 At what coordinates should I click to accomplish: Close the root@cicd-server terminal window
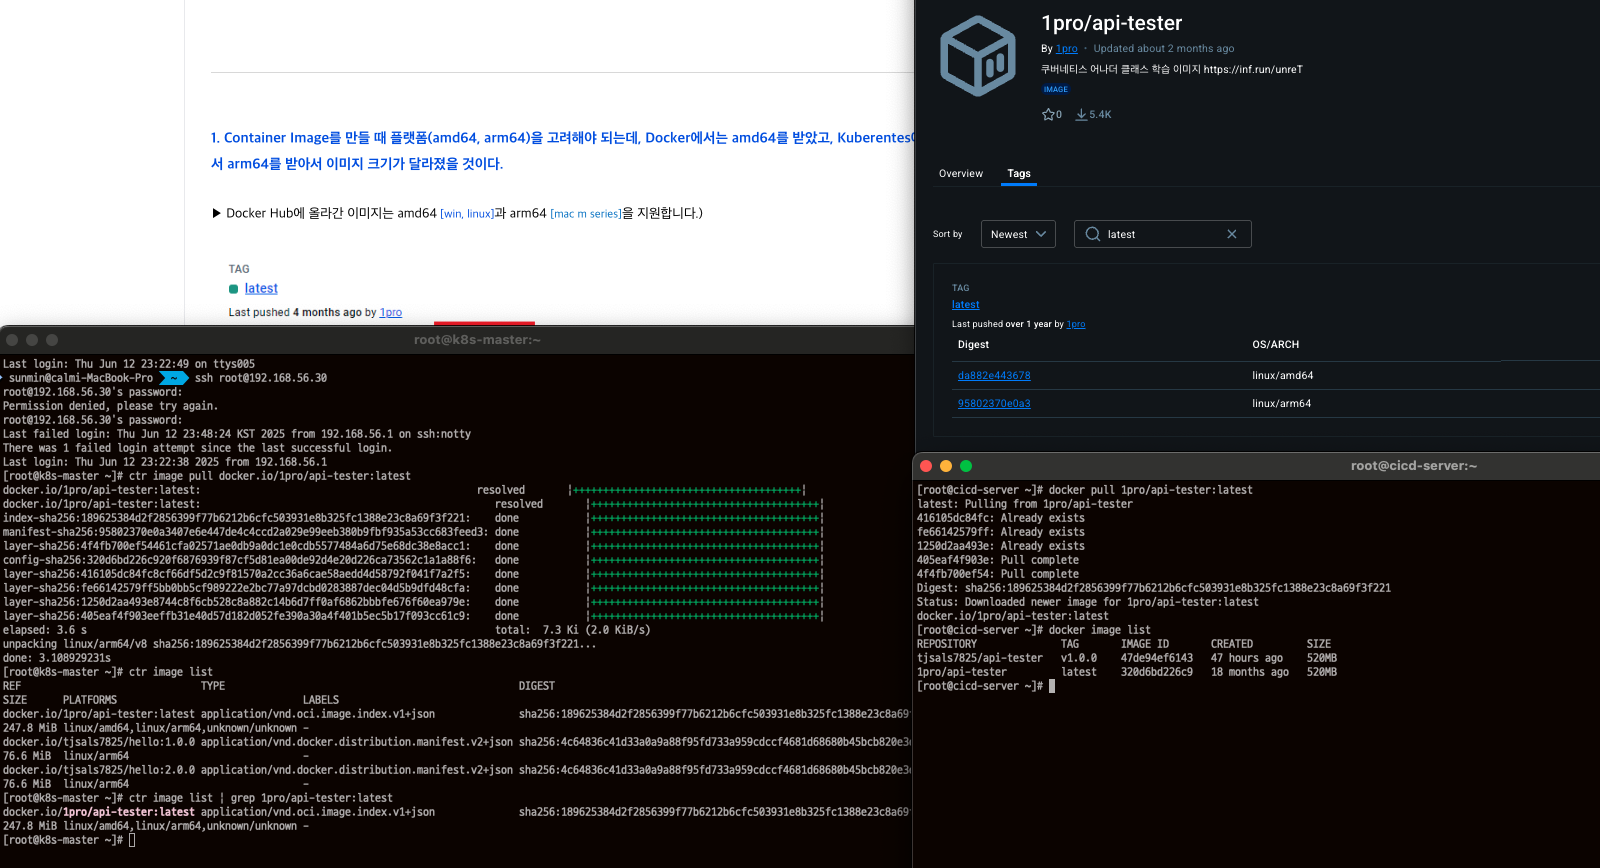coord(926,466)
